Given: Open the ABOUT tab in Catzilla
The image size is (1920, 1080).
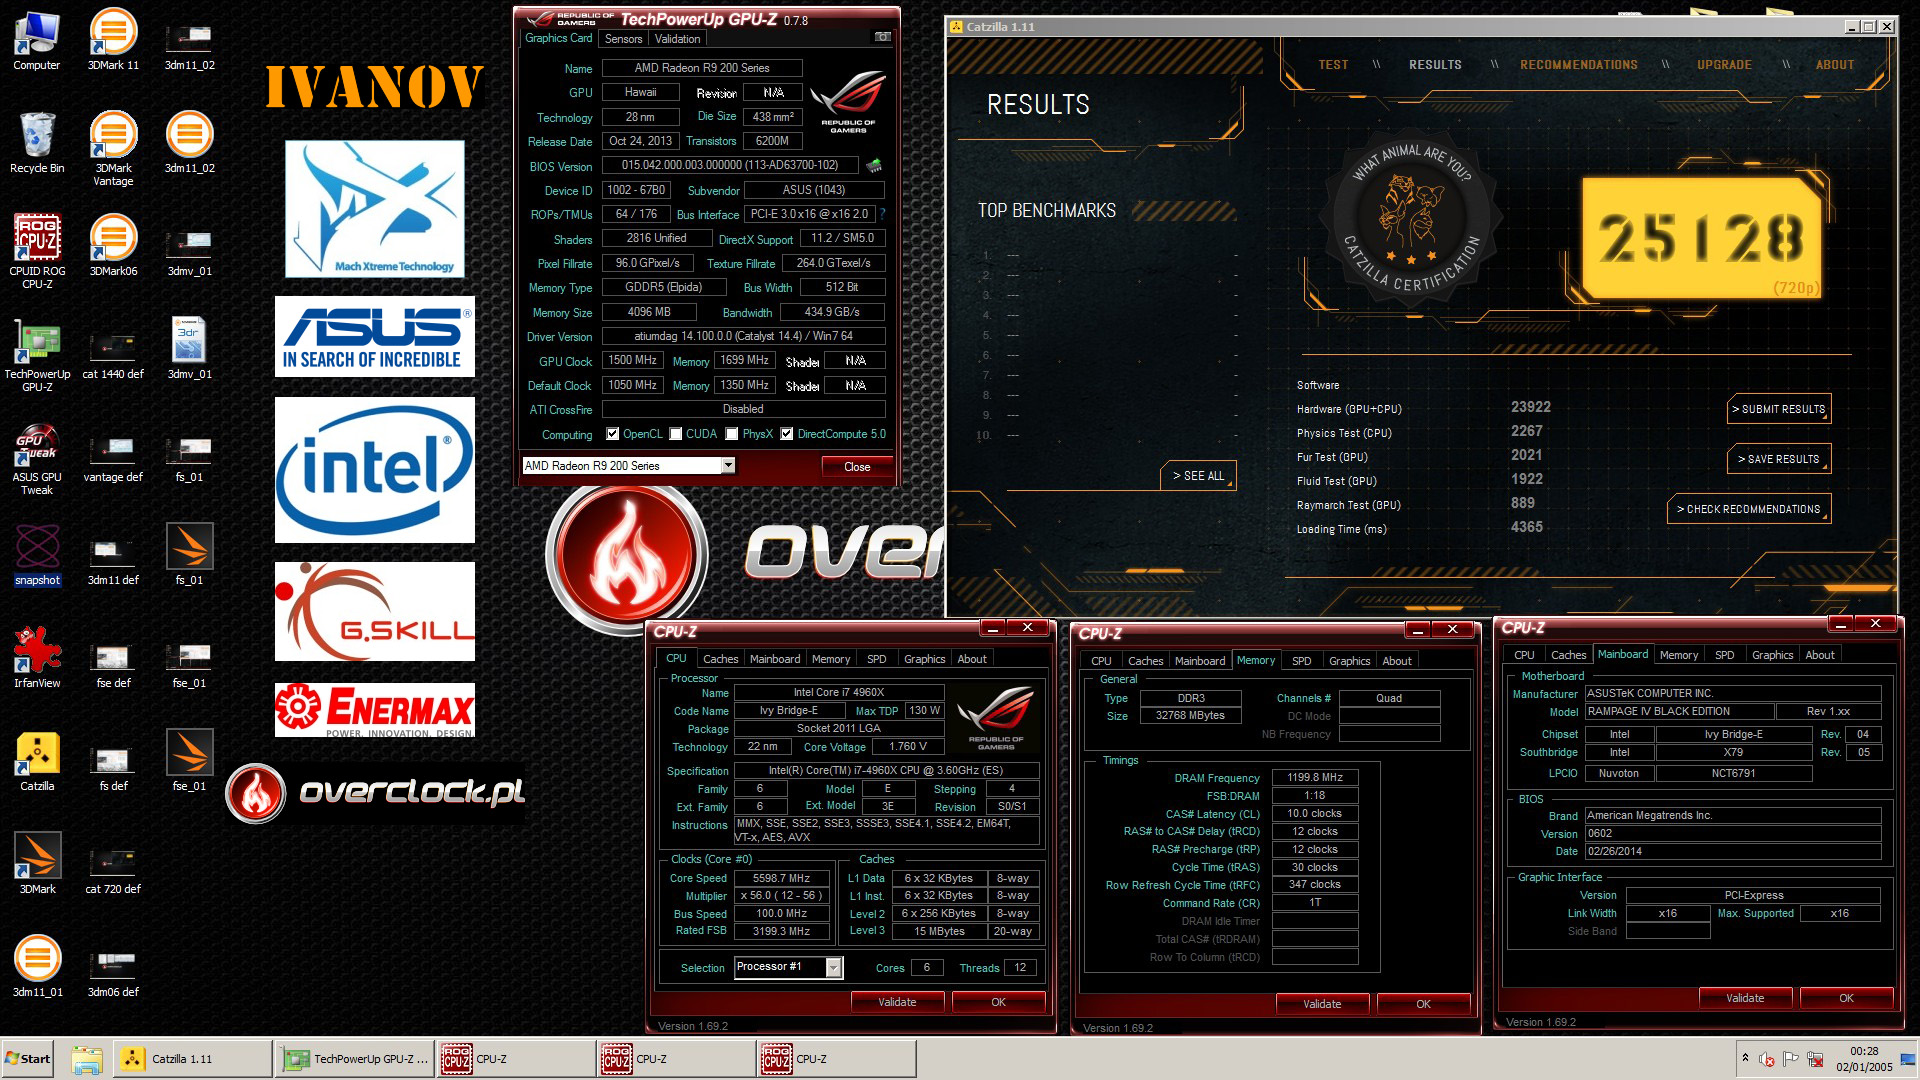Looking at the screenshot, I should point(1835,65).
